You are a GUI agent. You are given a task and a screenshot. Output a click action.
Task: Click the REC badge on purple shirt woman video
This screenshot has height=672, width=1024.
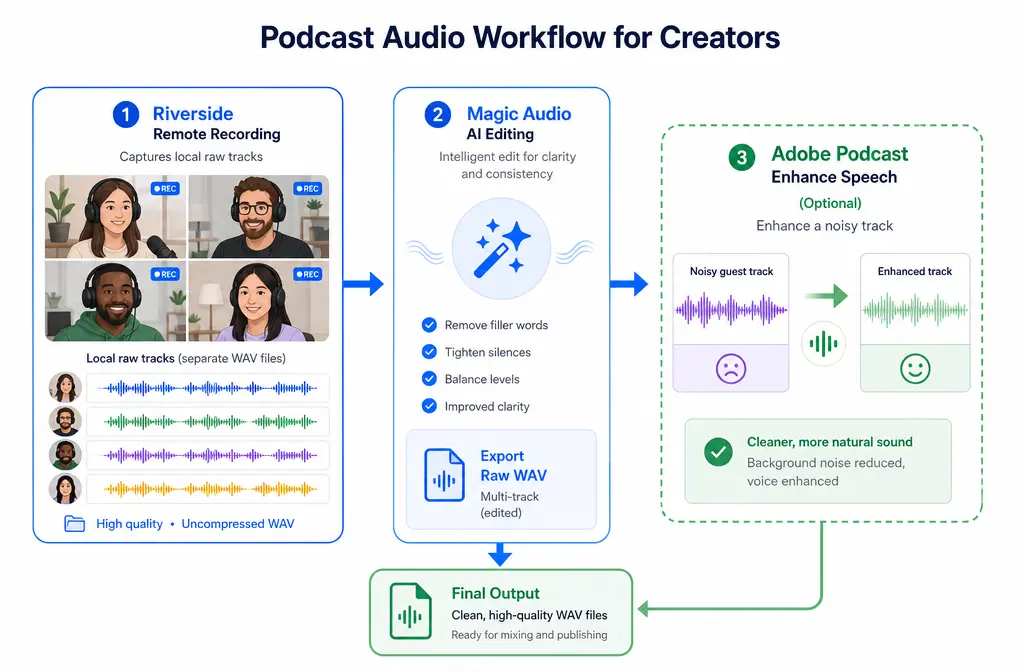307,274
